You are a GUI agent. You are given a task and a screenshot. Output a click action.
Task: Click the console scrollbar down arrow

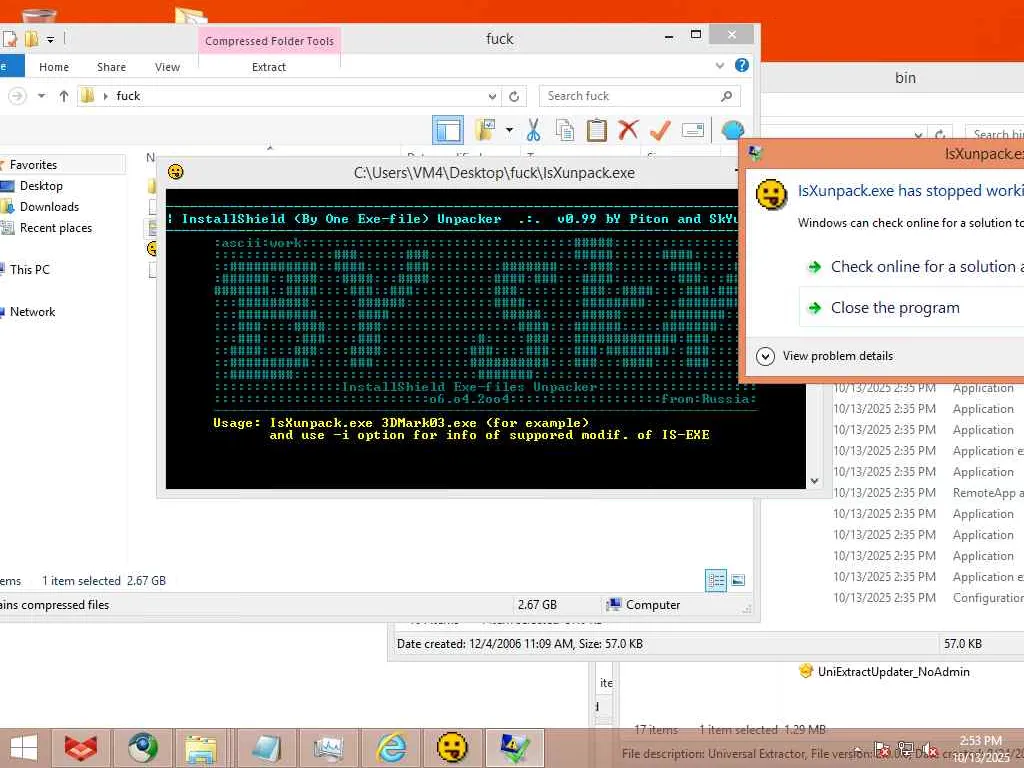pos(814,481)
